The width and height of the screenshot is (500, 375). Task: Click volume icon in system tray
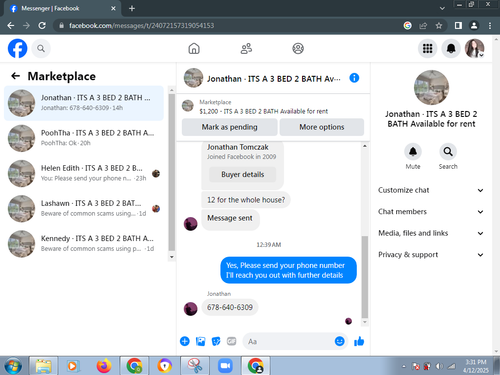coord(439,366)
